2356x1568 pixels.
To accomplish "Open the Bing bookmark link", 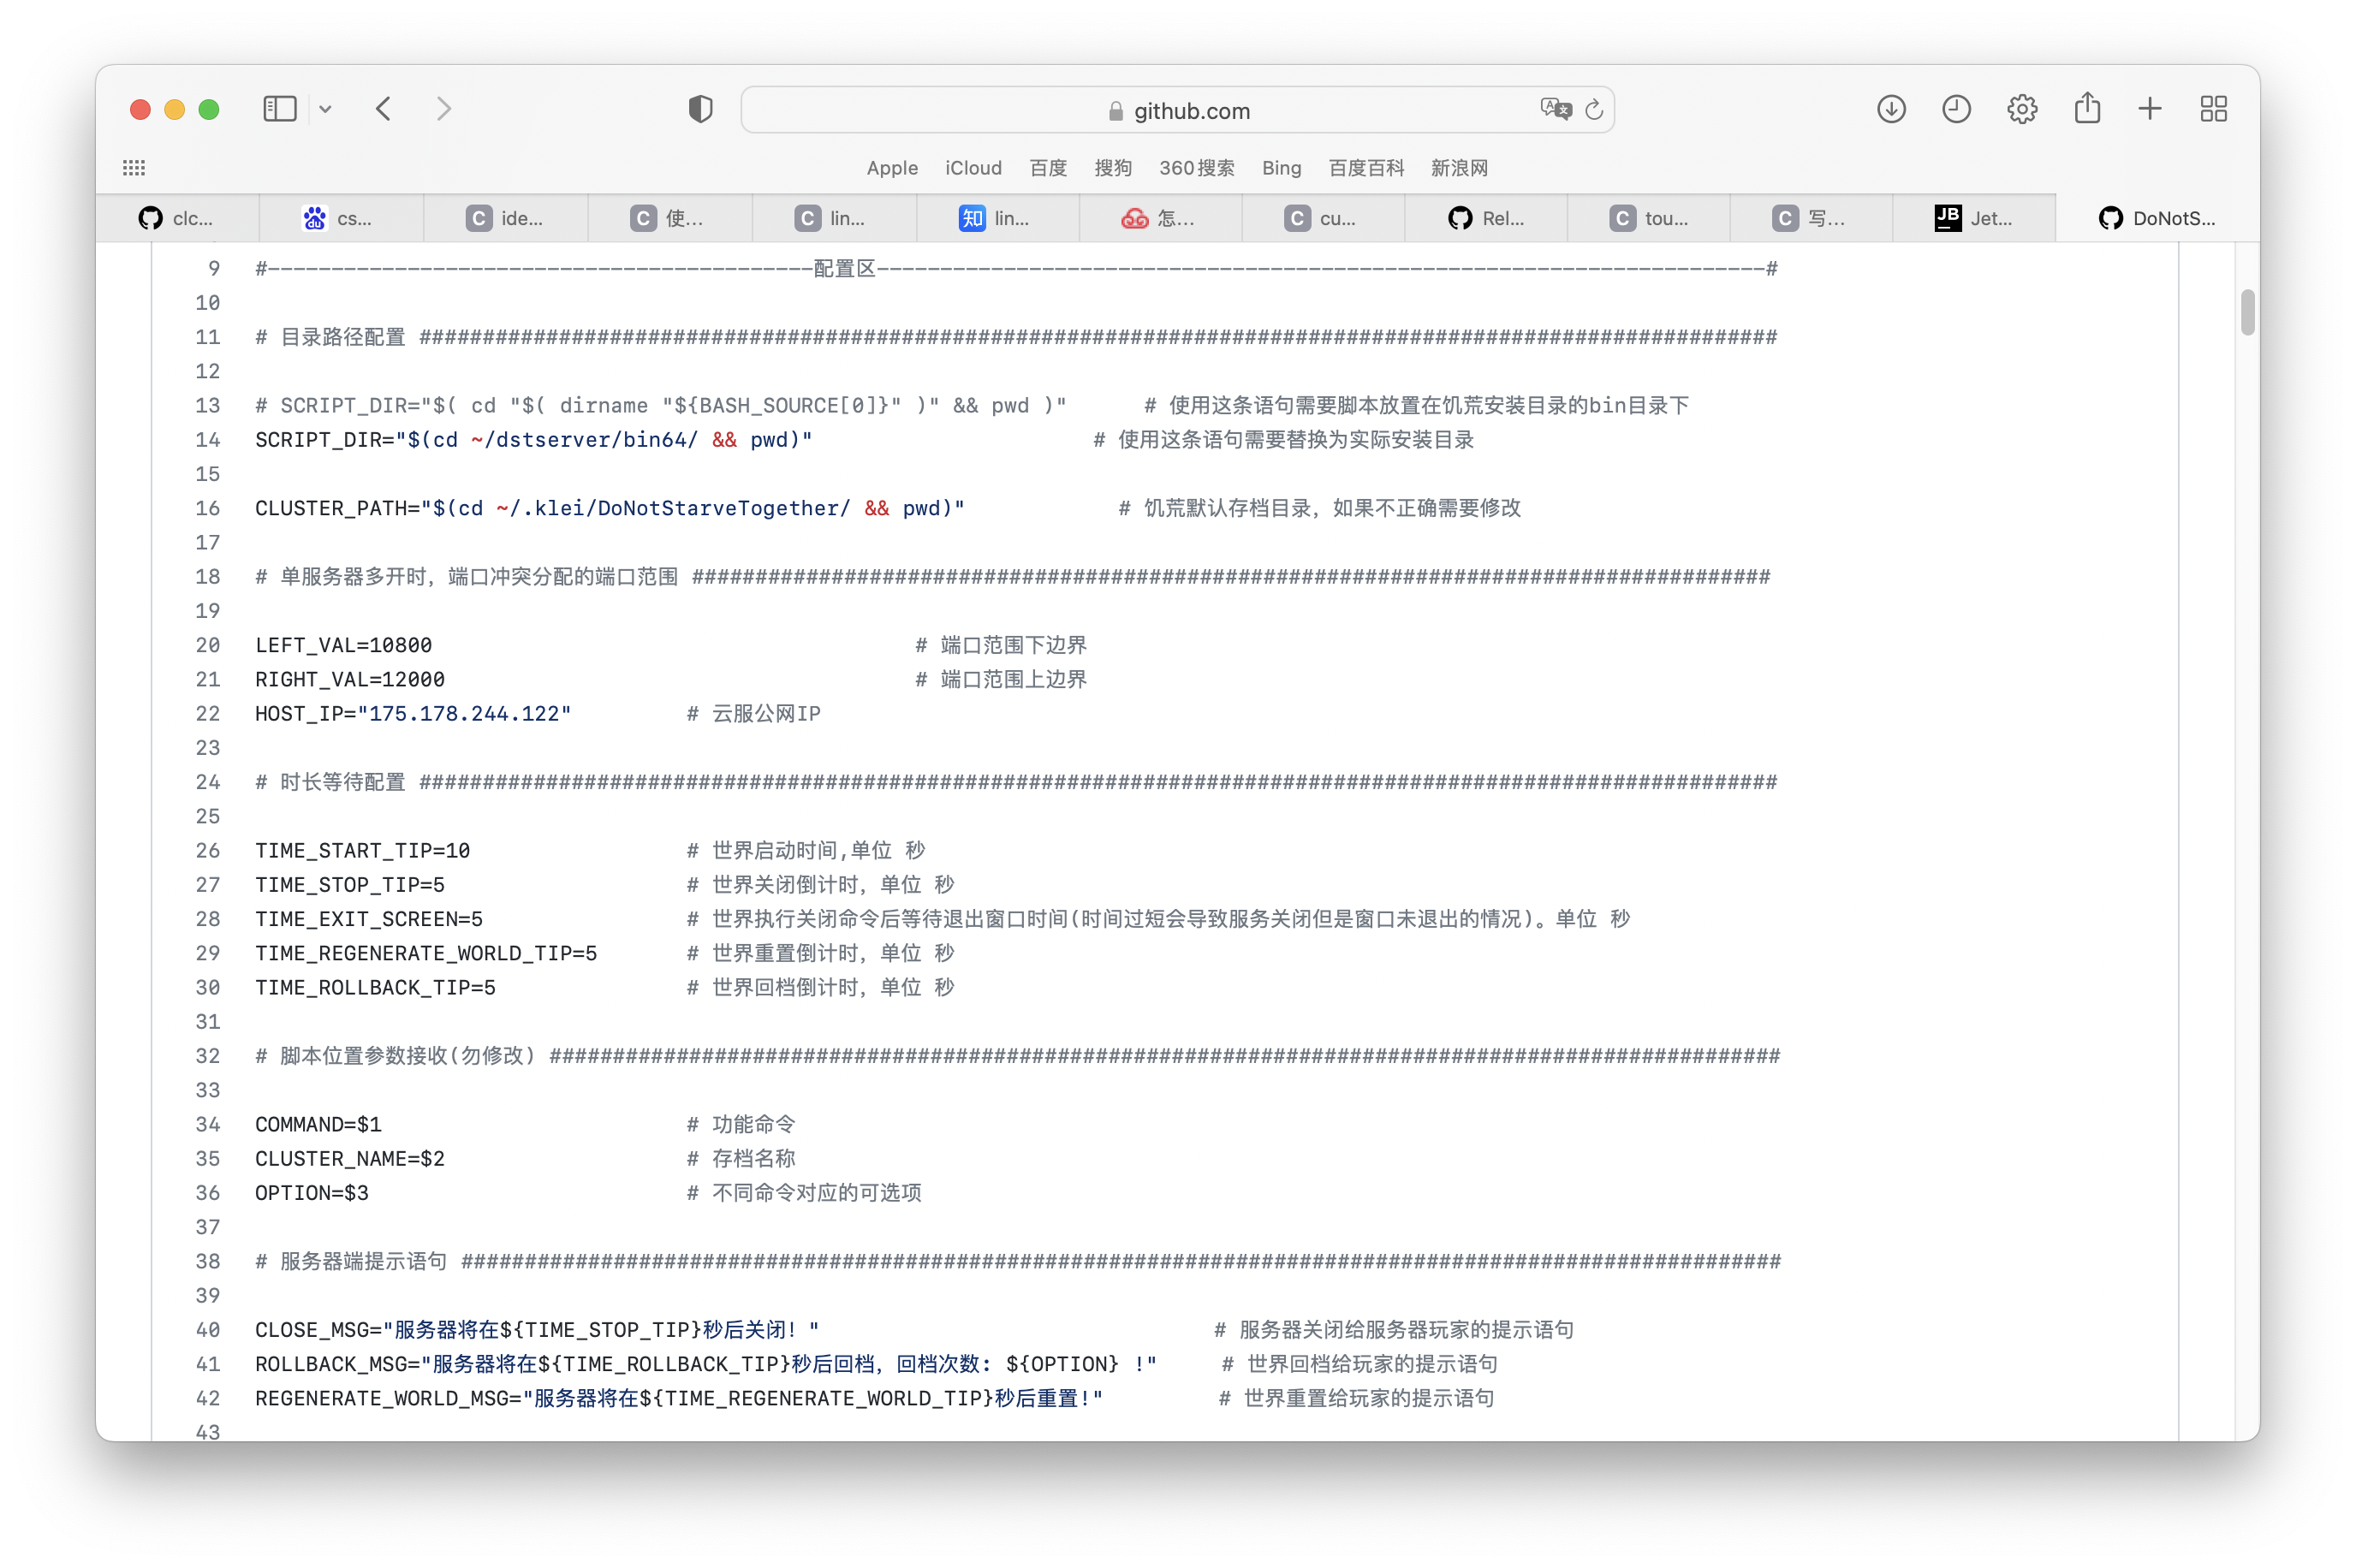I will point(1281,168).
